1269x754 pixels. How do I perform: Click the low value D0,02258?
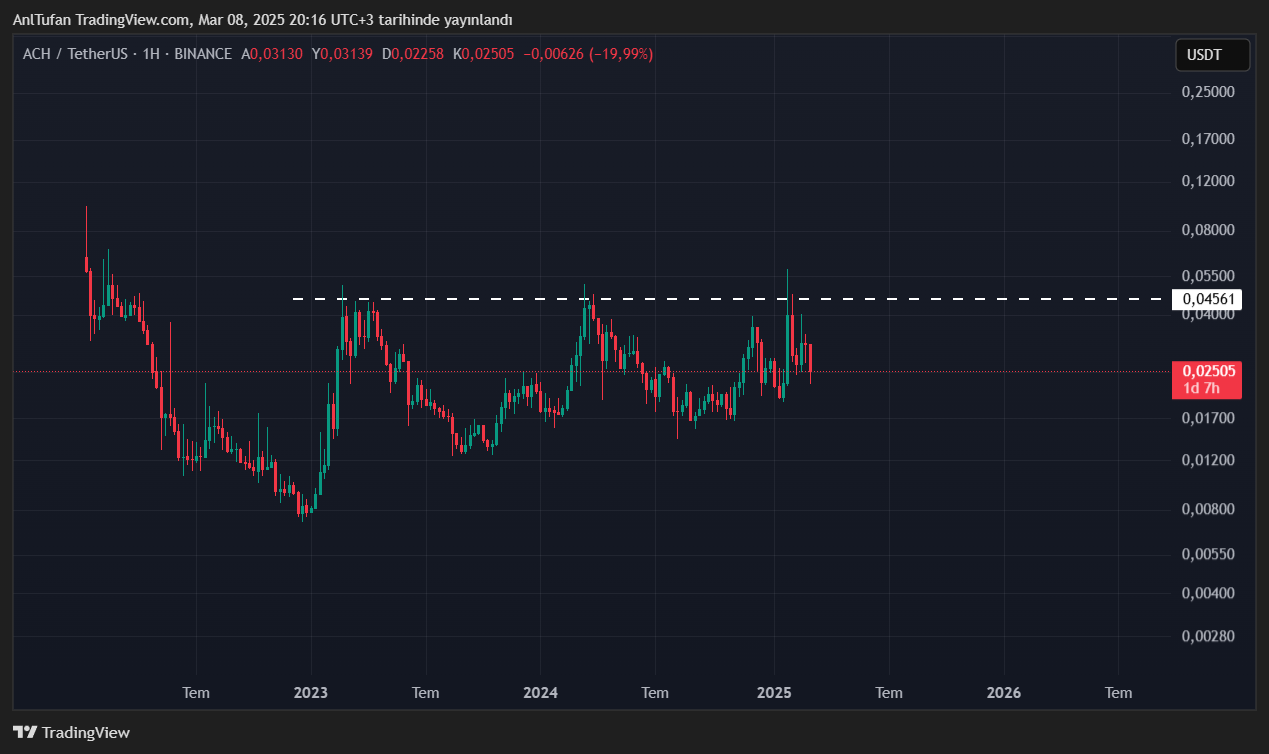pyautogui.click(x=414, y=54)
